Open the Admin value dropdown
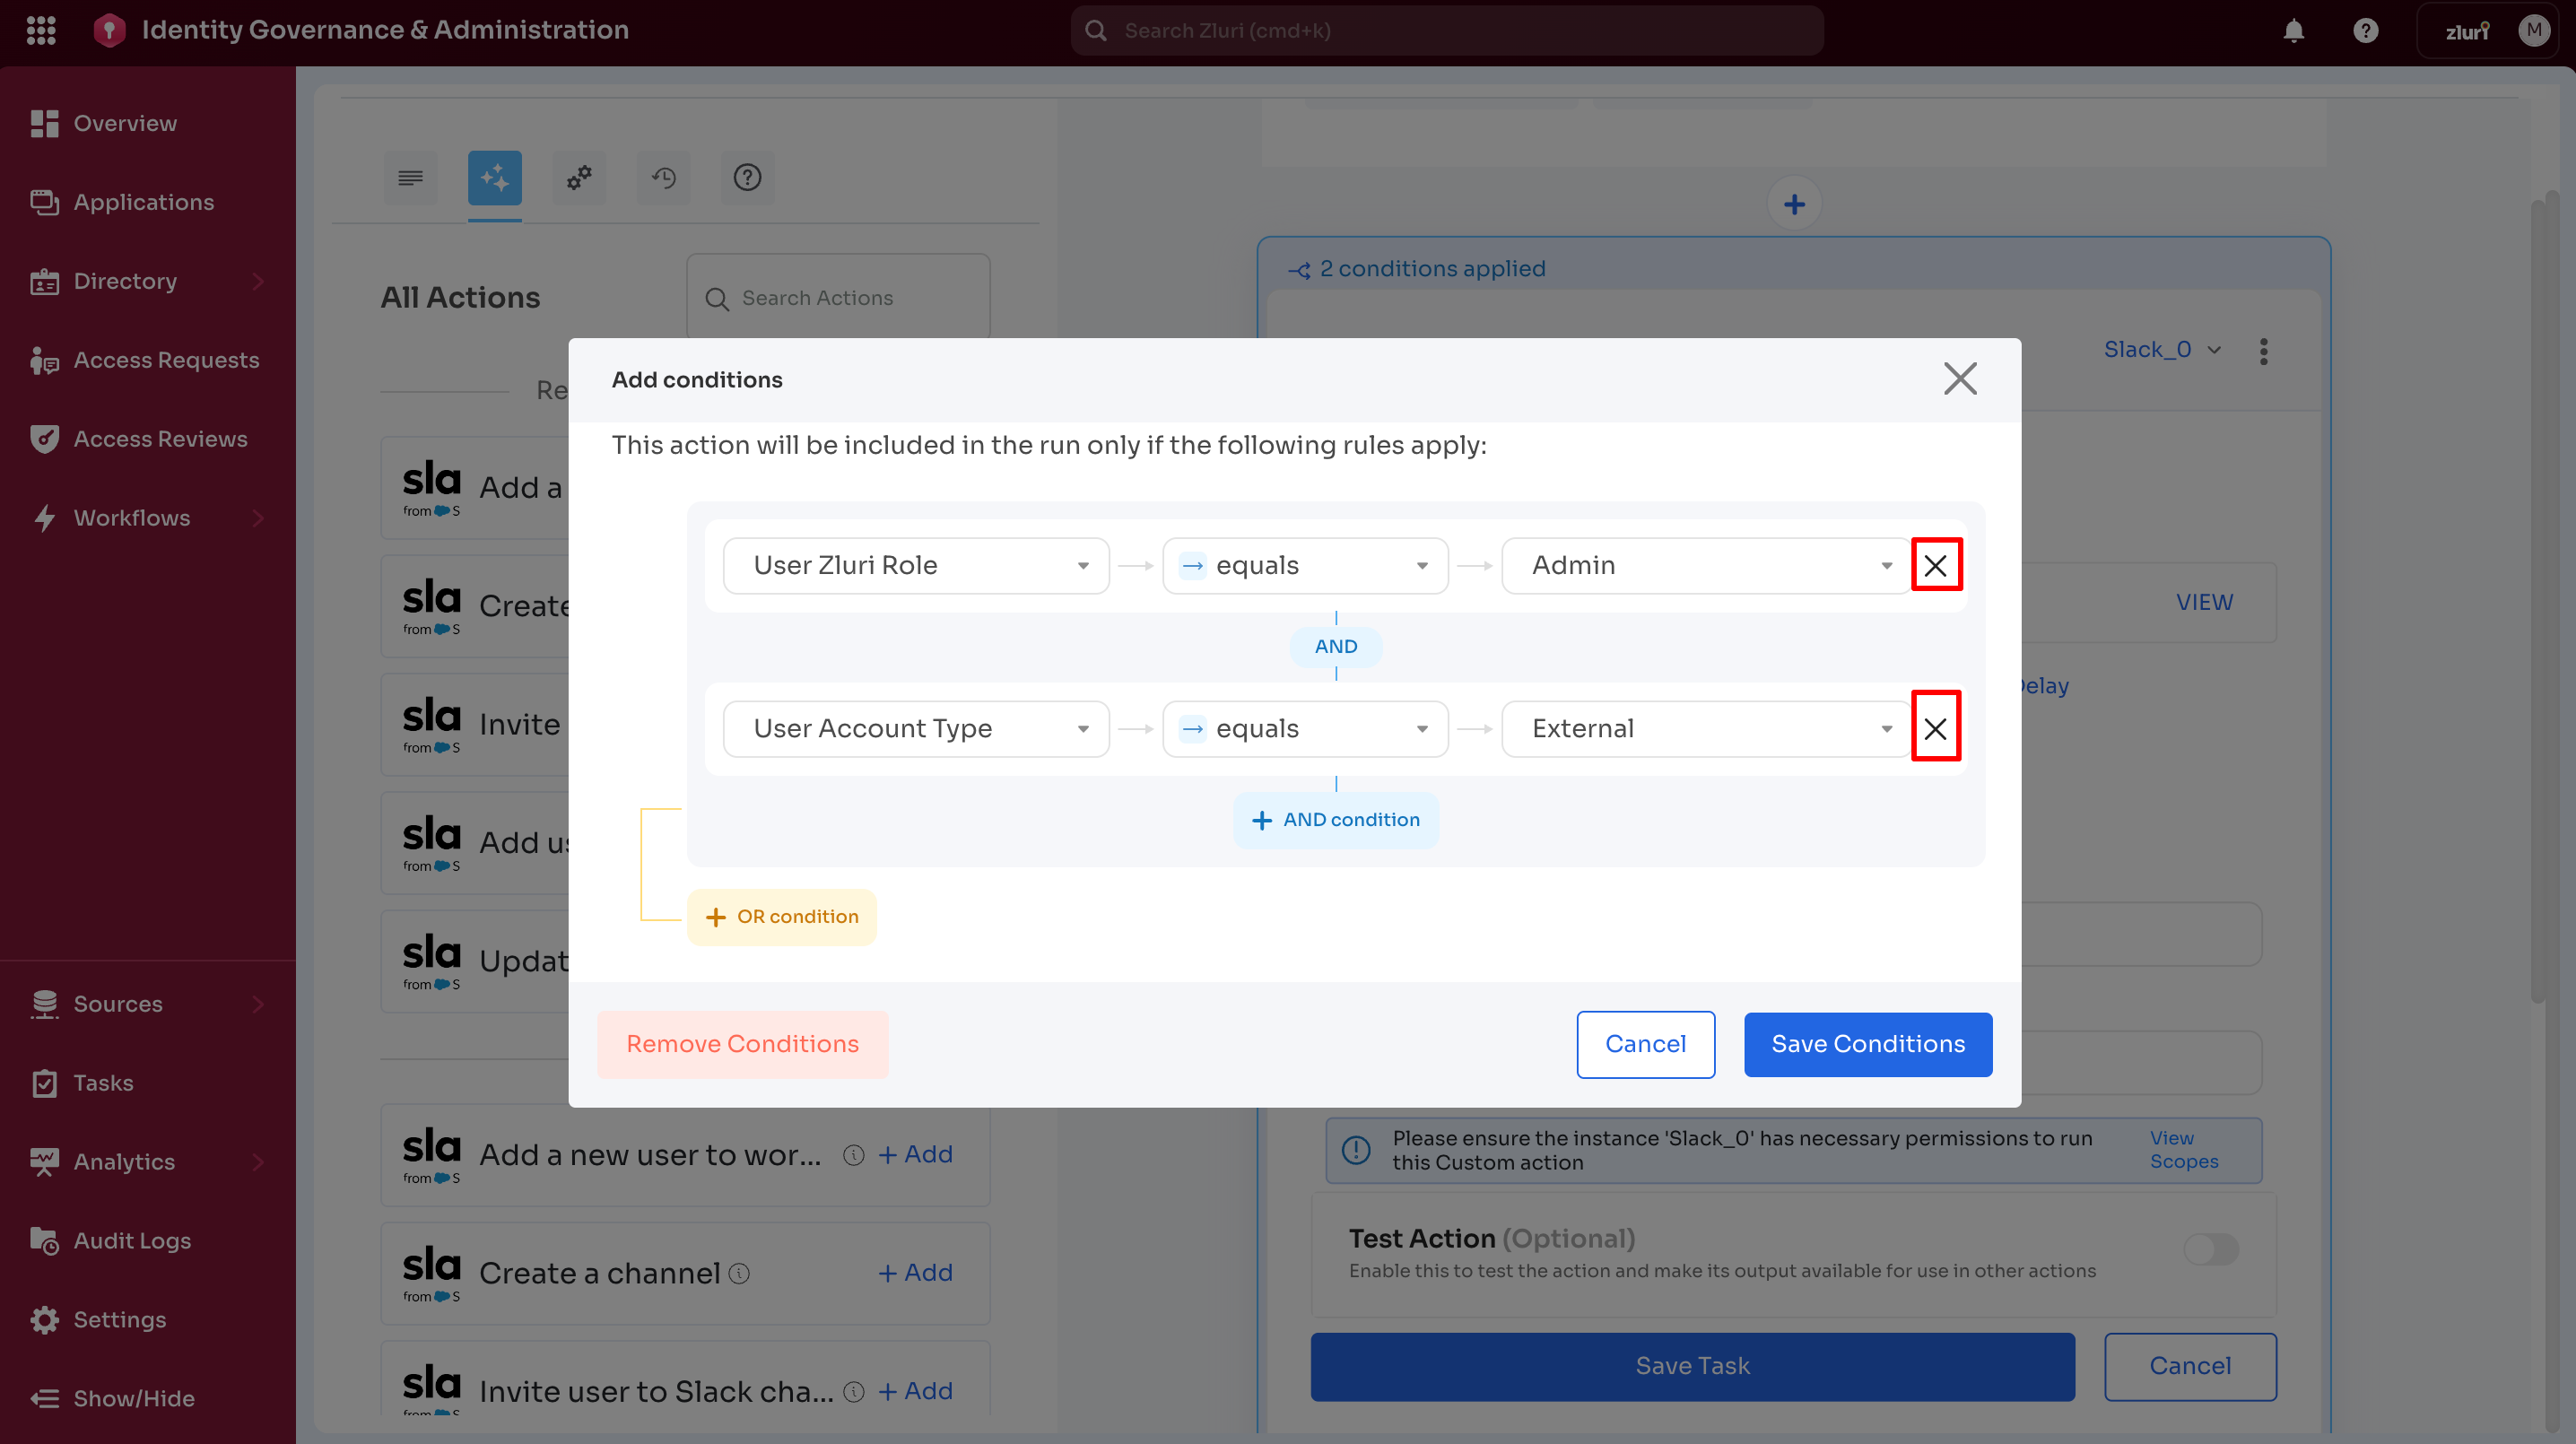 tap(1707, 566)
